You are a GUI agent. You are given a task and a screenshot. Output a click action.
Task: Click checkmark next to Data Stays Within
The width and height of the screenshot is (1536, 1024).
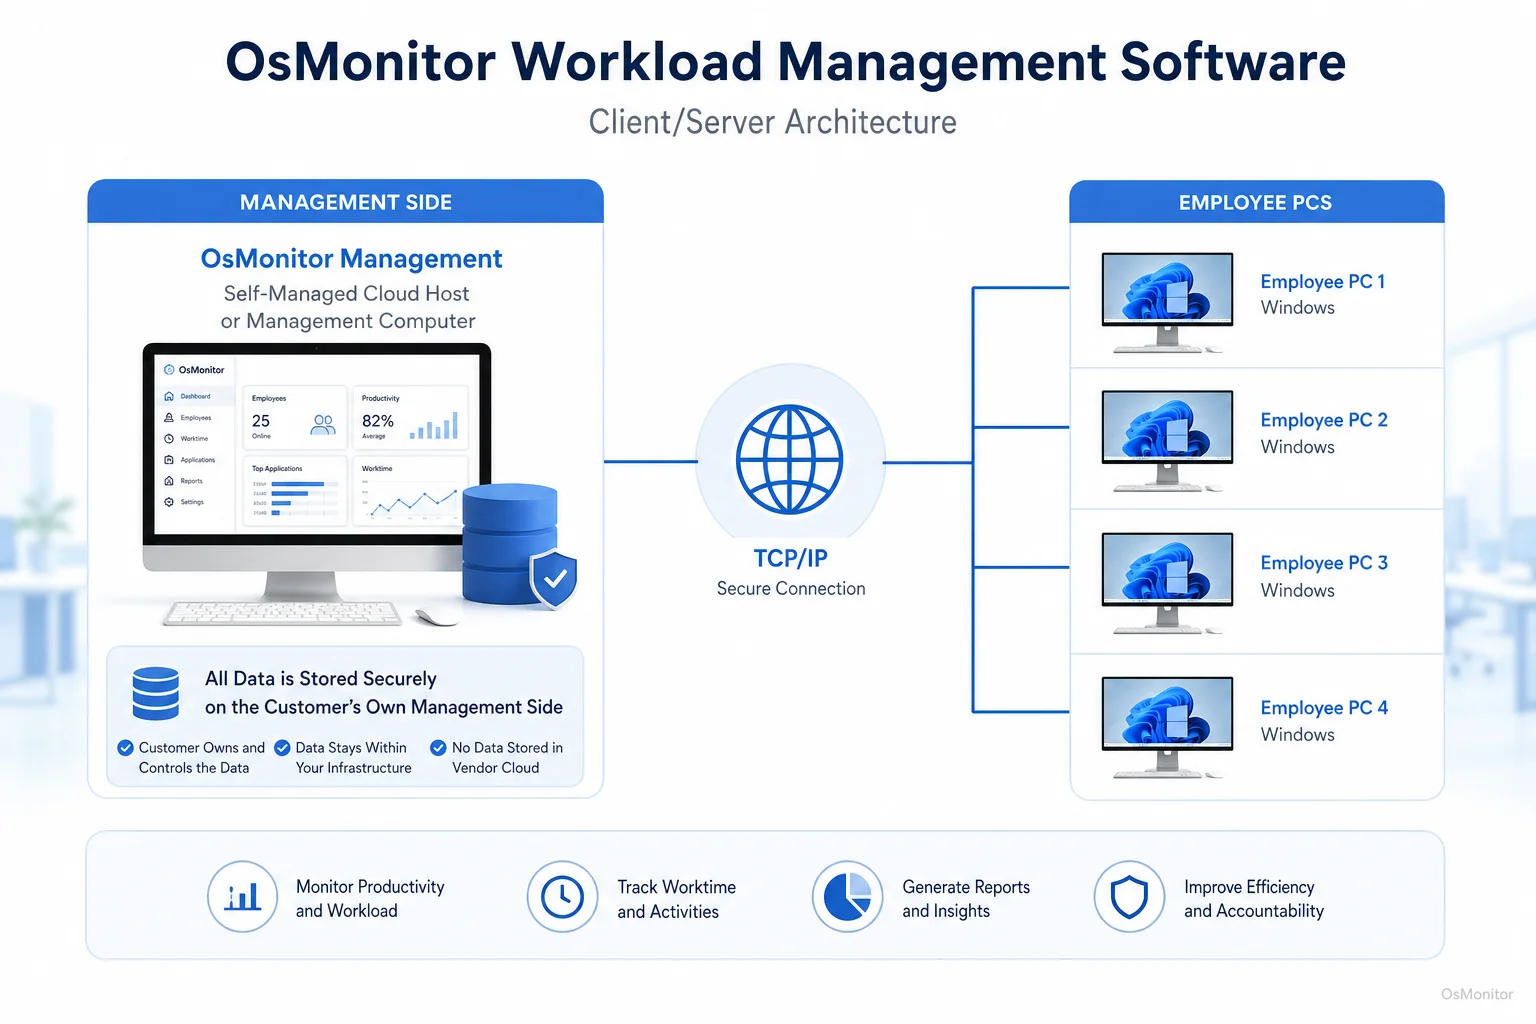pos(282,748)
